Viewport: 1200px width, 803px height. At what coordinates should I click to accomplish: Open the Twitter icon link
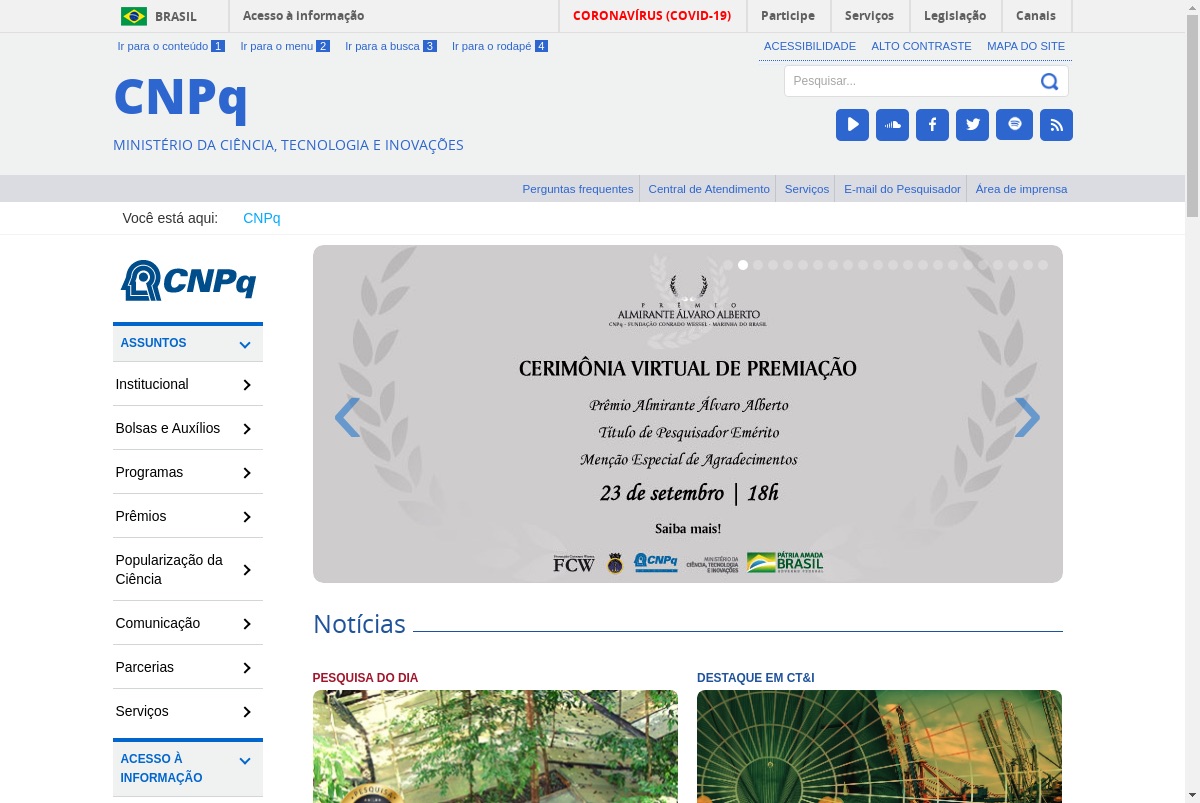[x=972, y=125]
